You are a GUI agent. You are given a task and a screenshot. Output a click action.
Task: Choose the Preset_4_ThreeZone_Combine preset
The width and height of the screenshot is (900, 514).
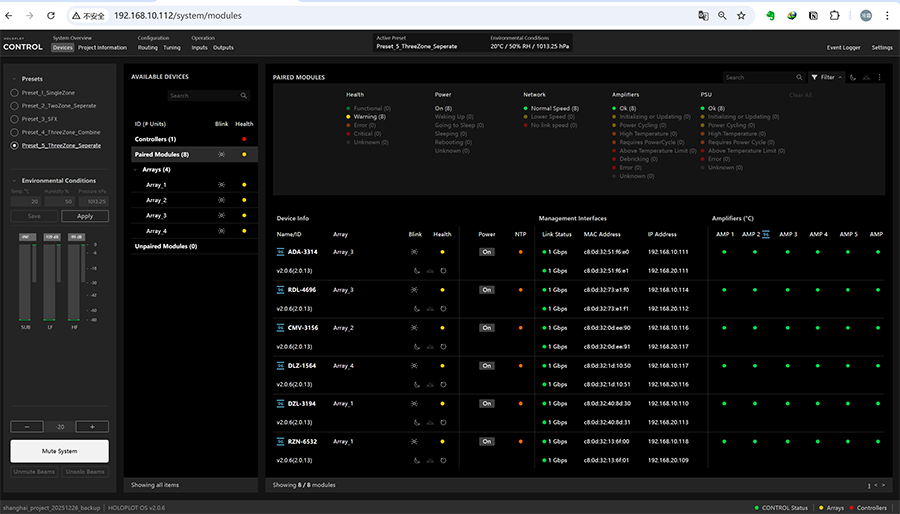[x=14, y=132]
